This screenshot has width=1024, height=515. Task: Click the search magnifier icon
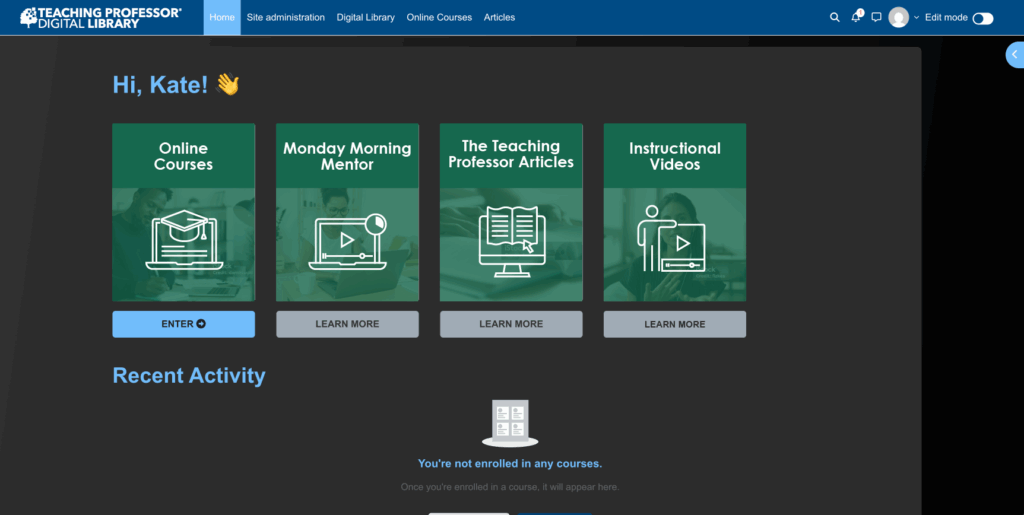tap(835, 17)
